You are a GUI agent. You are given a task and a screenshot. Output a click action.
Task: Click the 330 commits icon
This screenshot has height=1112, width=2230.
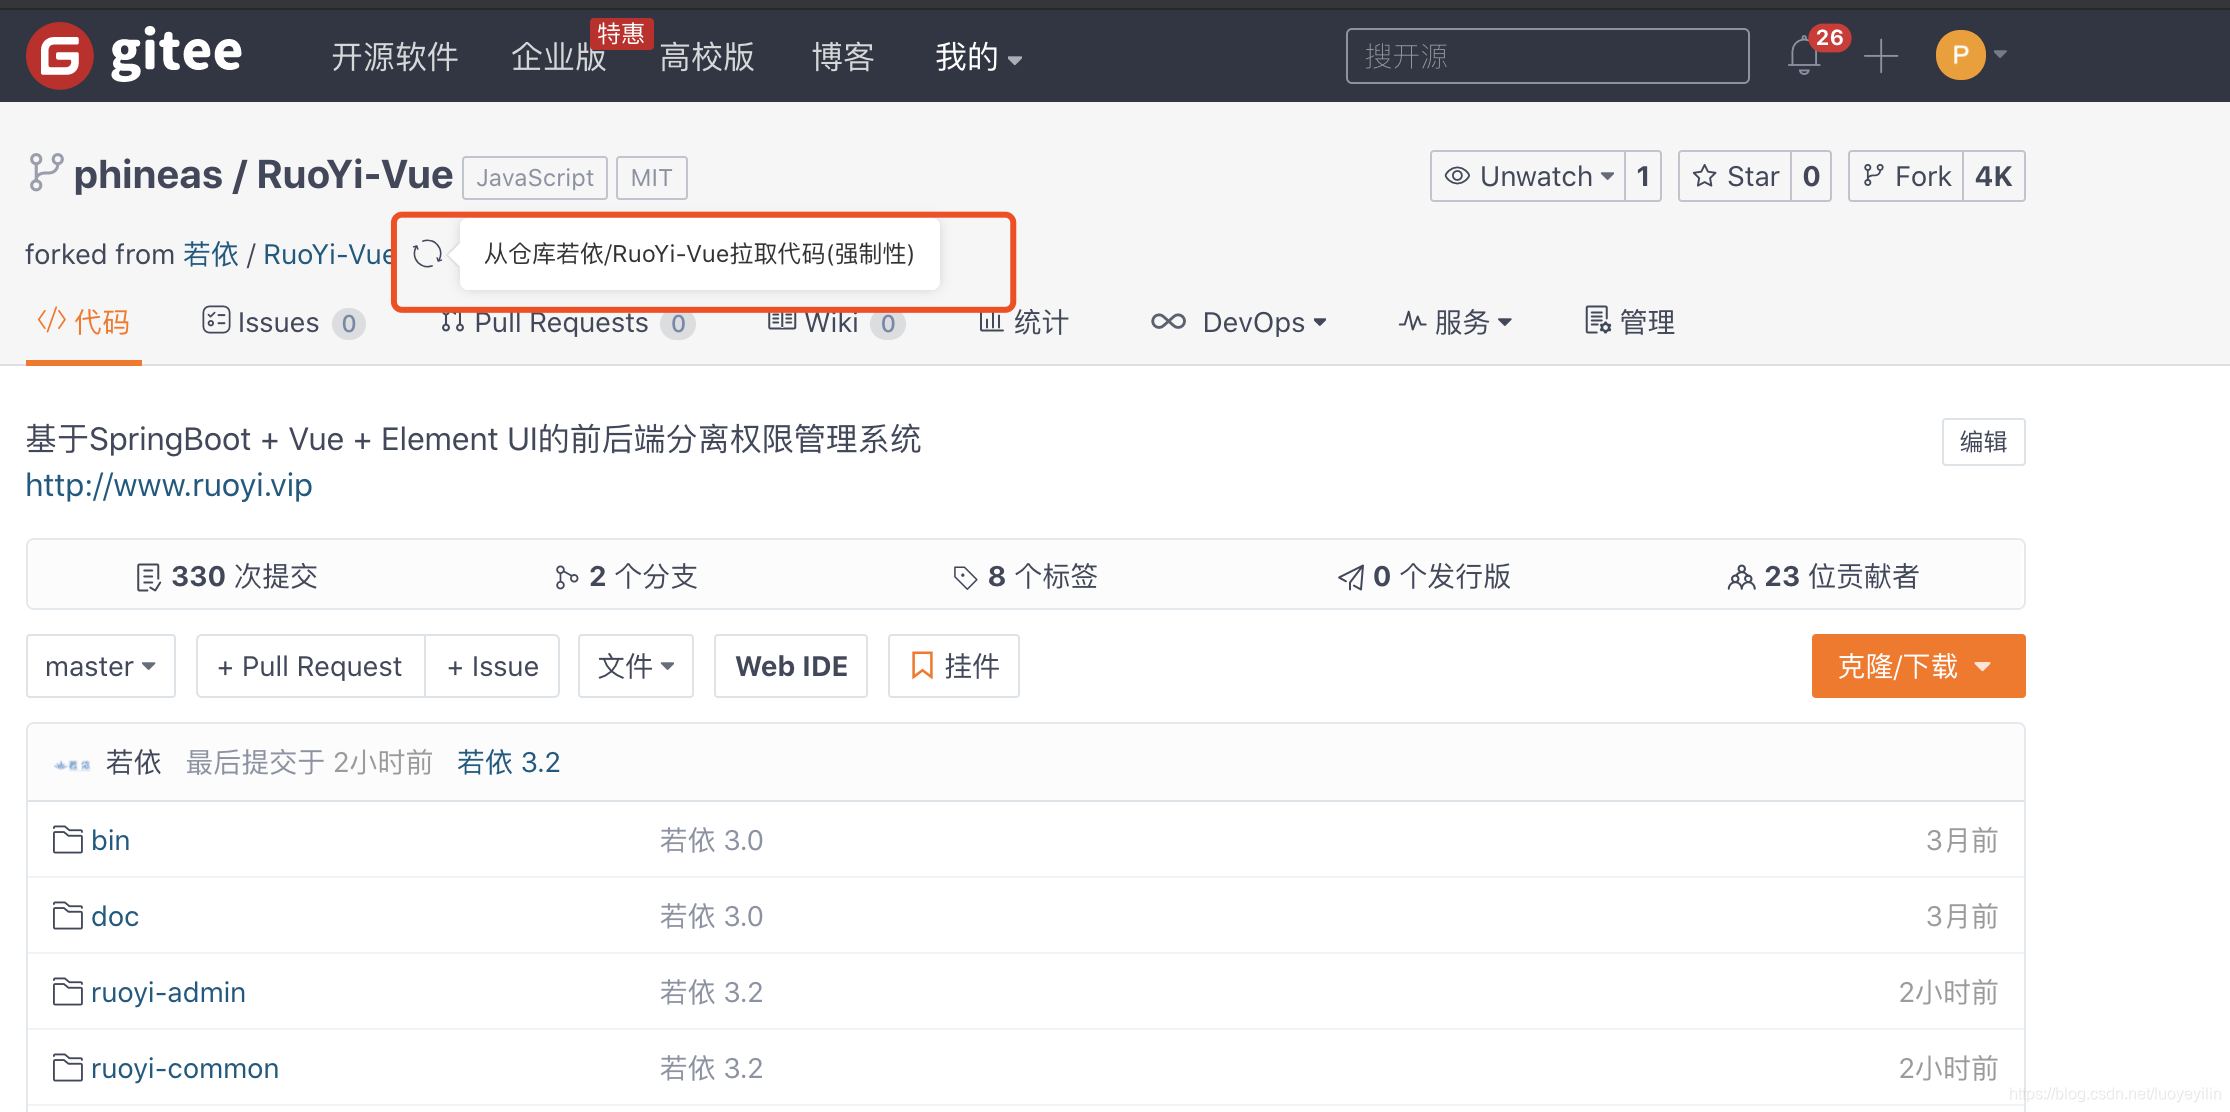[x=148, y=577]
